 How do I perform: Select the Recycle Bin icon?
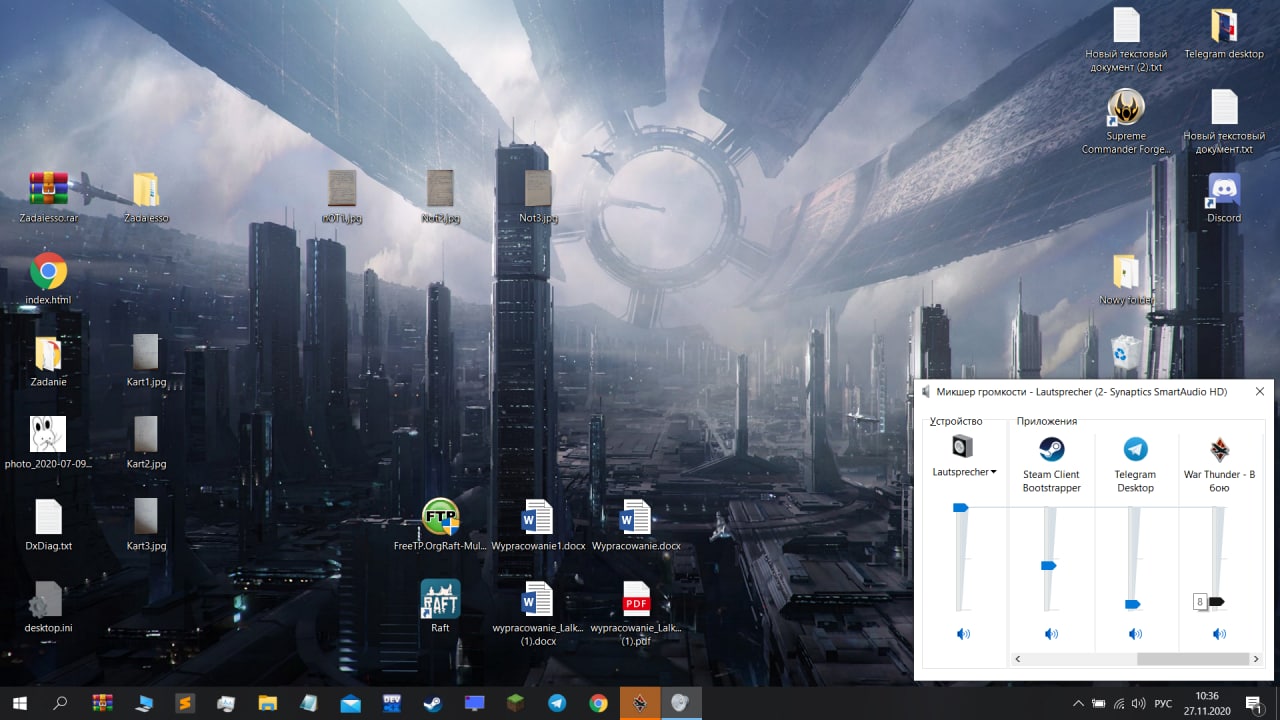tap(1126, 353)
